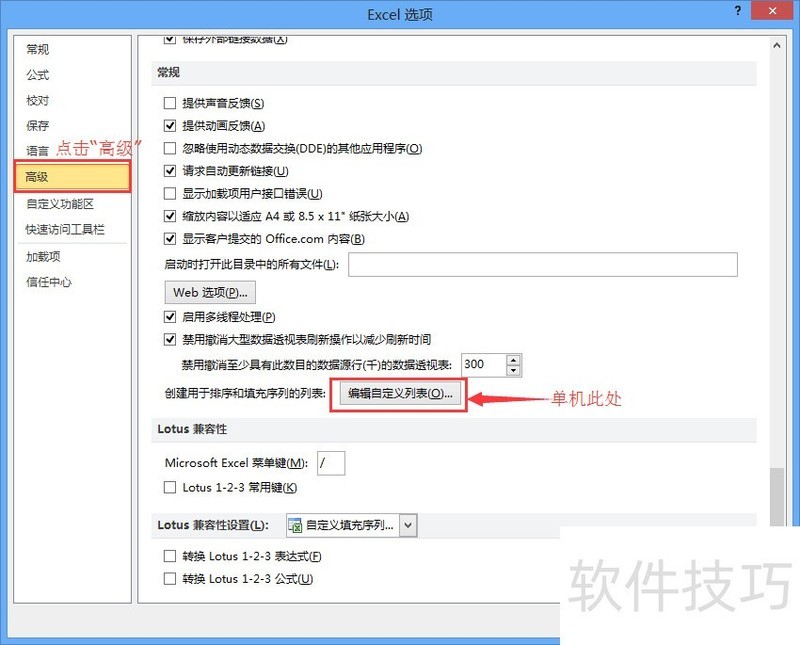Open 信任中心 category

pyautogui.click(x=49, y=282)
